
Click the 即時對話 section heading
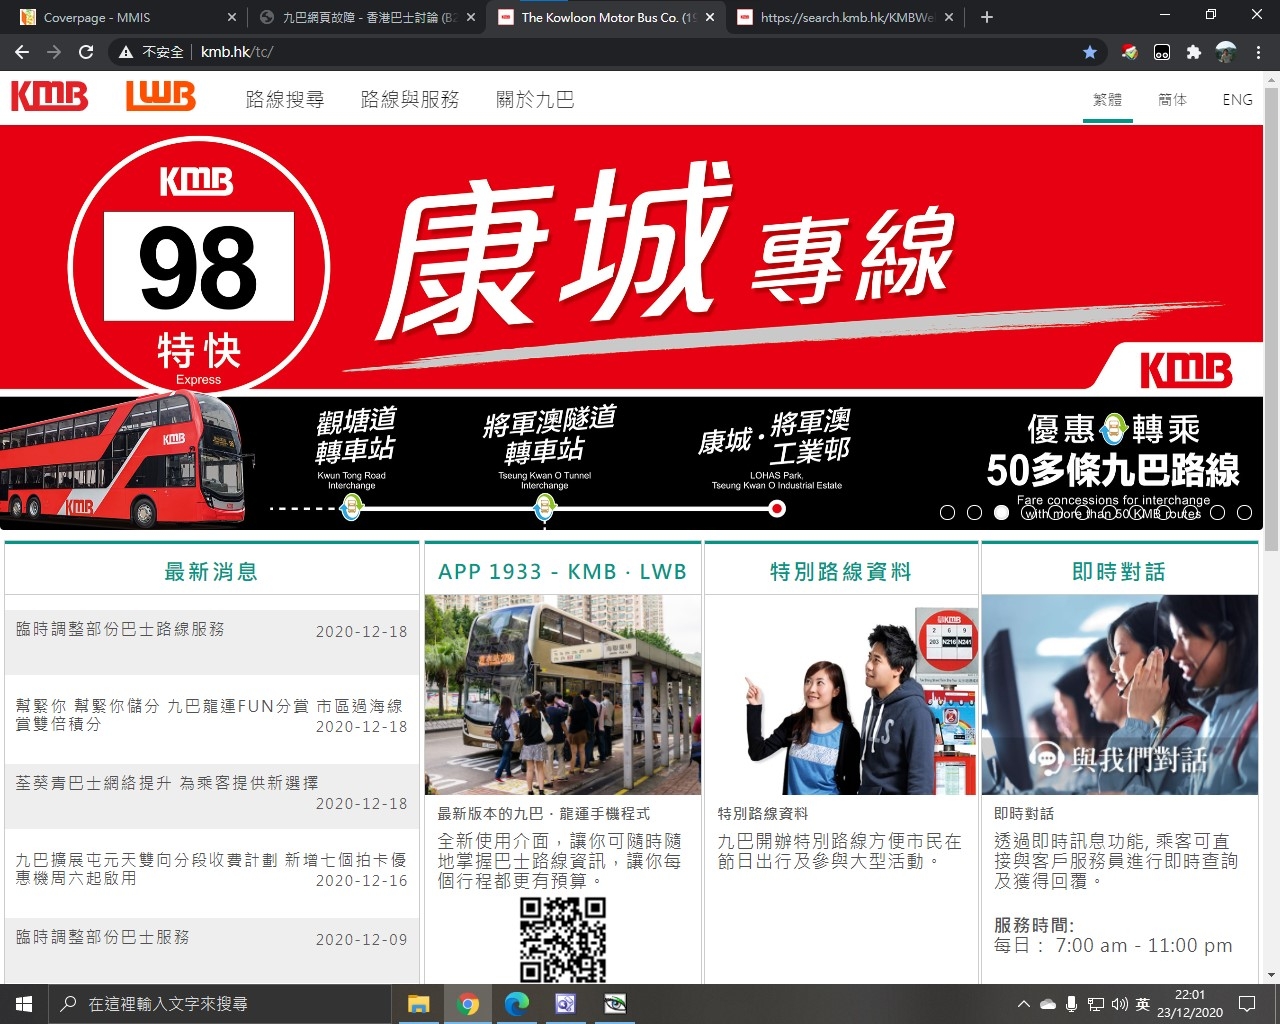pyautogui.click(x=1119, y=571)
